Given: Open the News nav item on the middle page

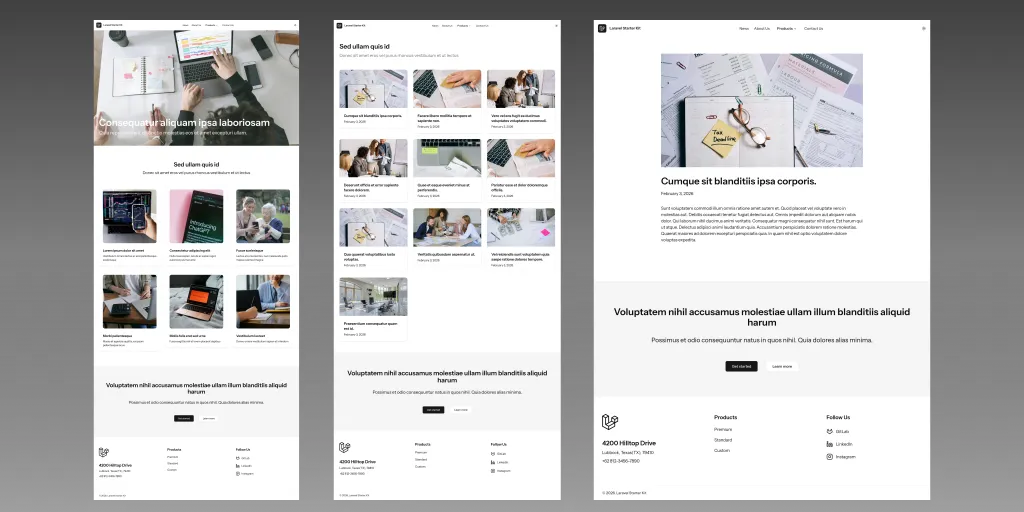Looking at the screenshot, I should [435, 25].
